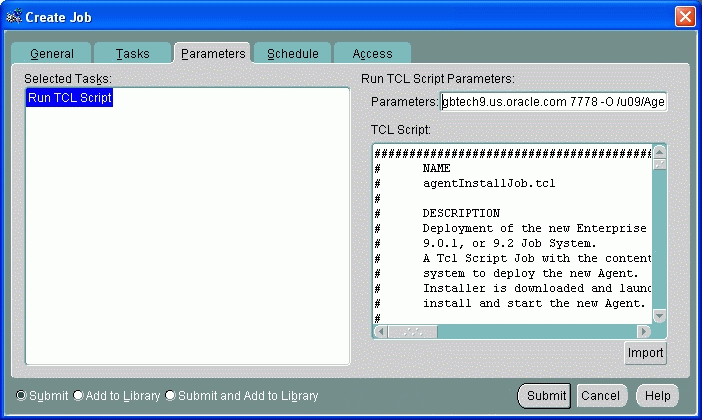Click the horizontal scrollbar thumb

pos(405,331)
